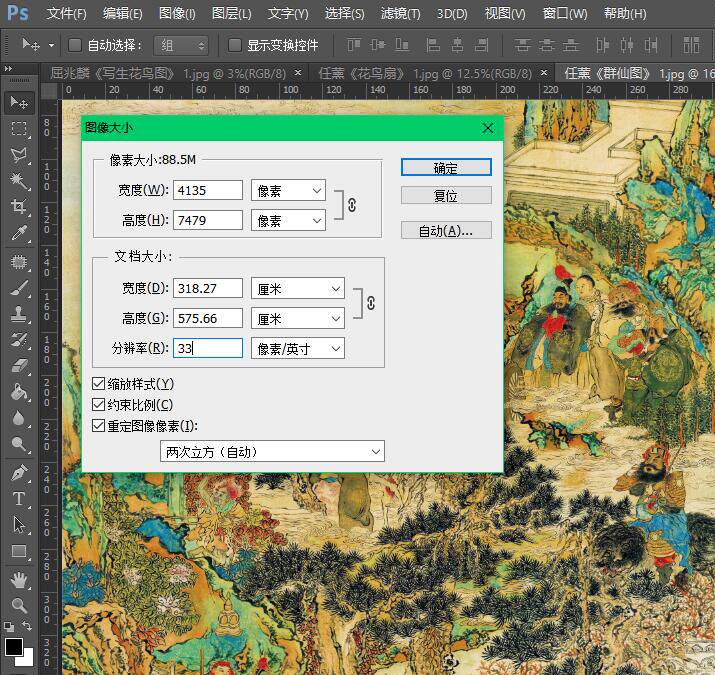Select the History Brush tool
This screenshot has height=675, width=715.
coord(19,340)
